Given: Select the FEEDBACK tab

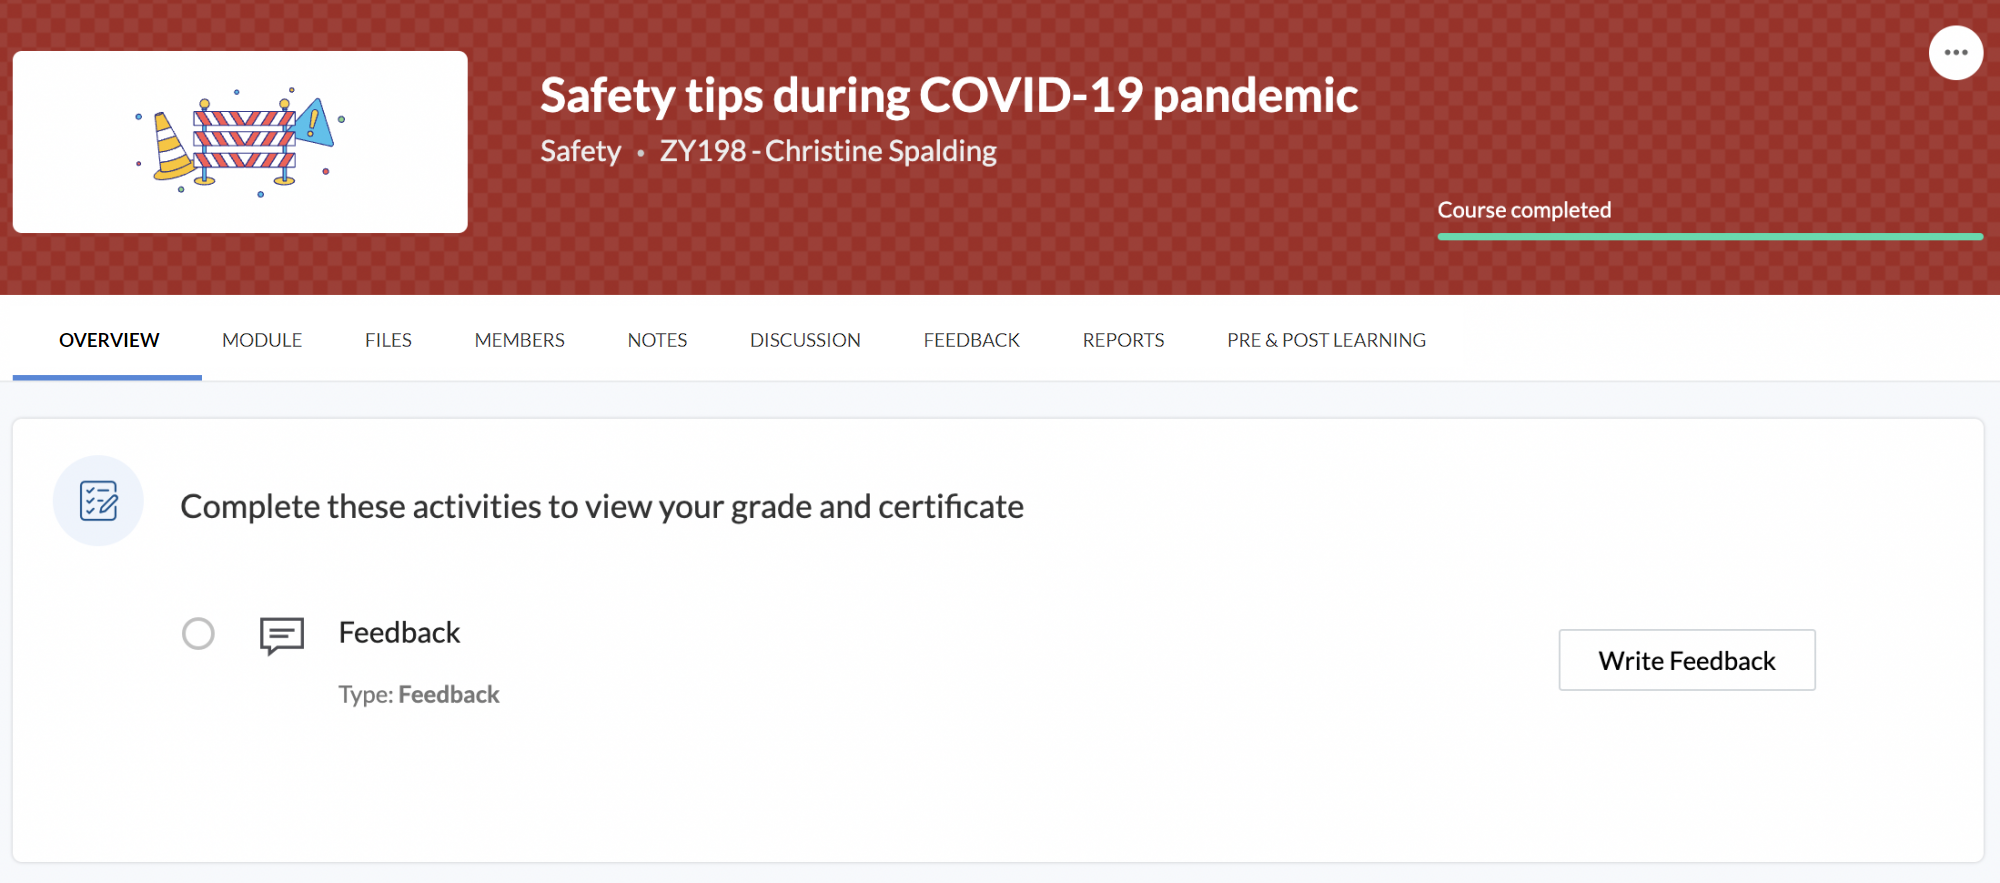Looking at the screenshot, I should pos(972,340).
